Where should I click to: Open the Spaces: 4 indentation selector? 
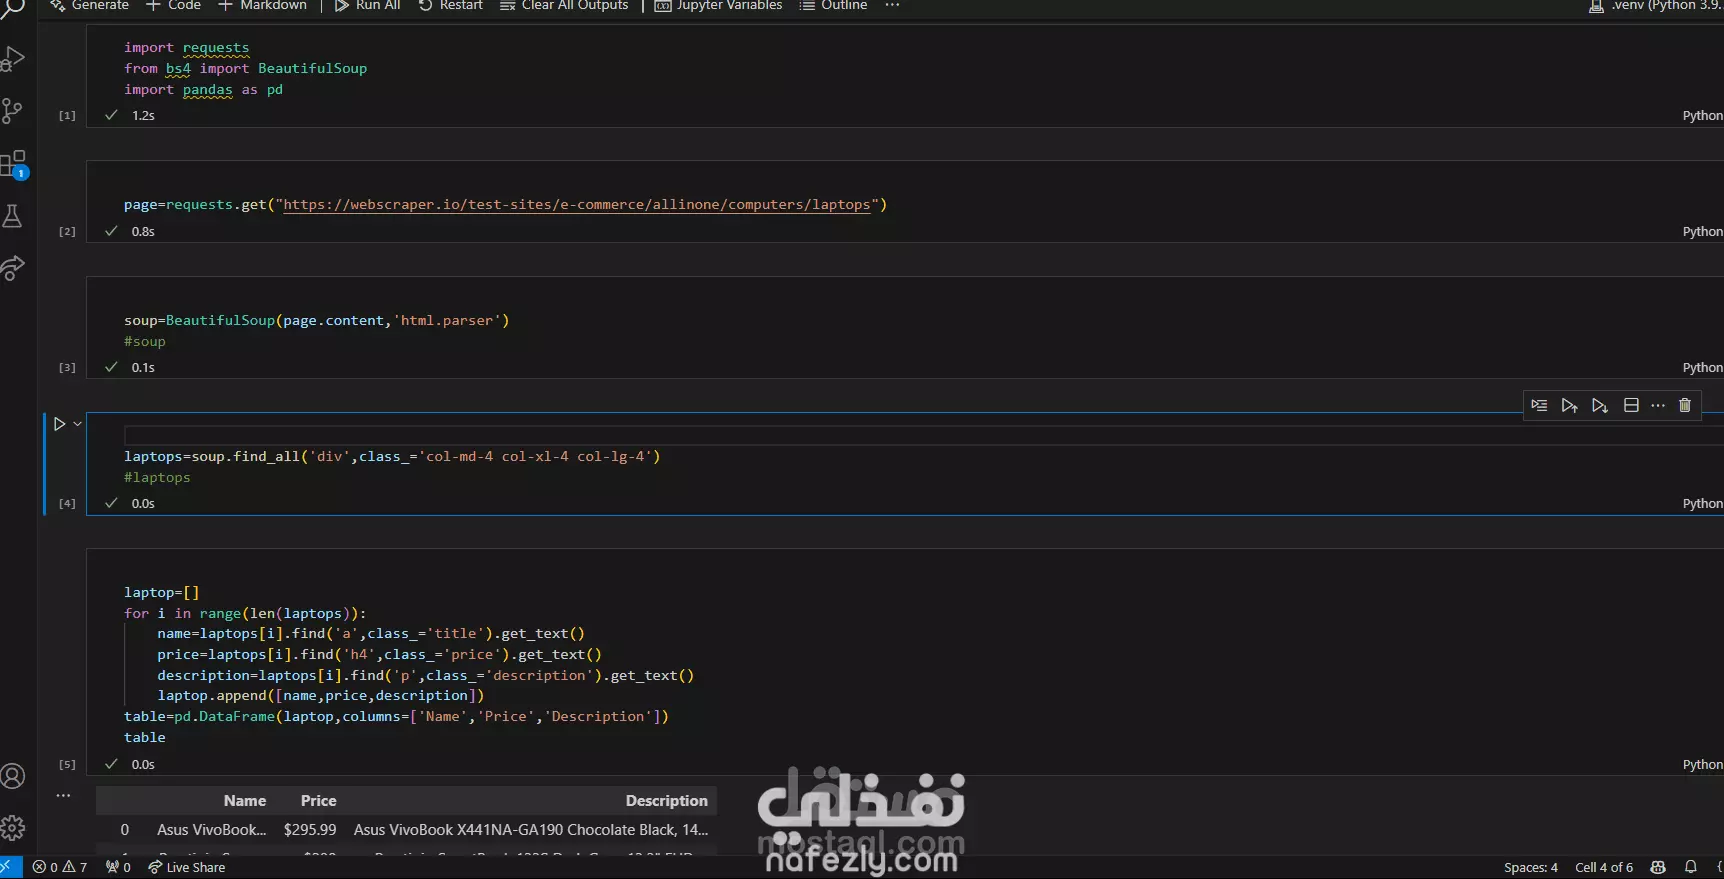click(1531, 868)
